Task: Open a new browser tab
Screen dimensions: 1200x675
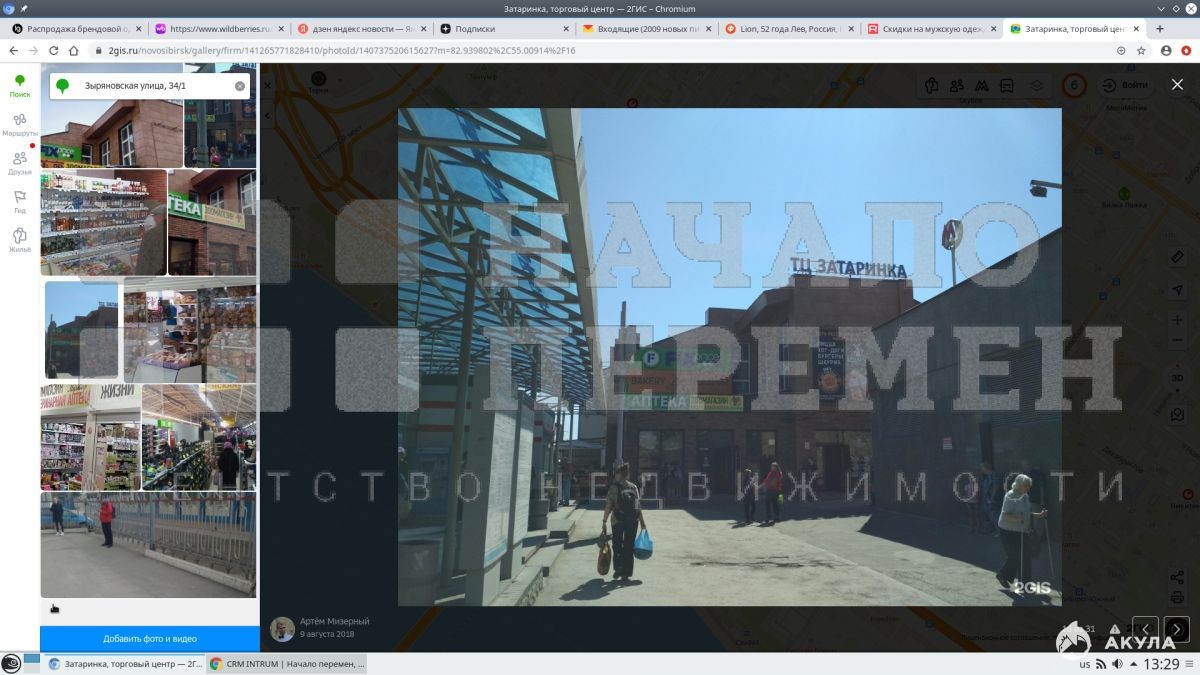Action: click(1160, 29)
